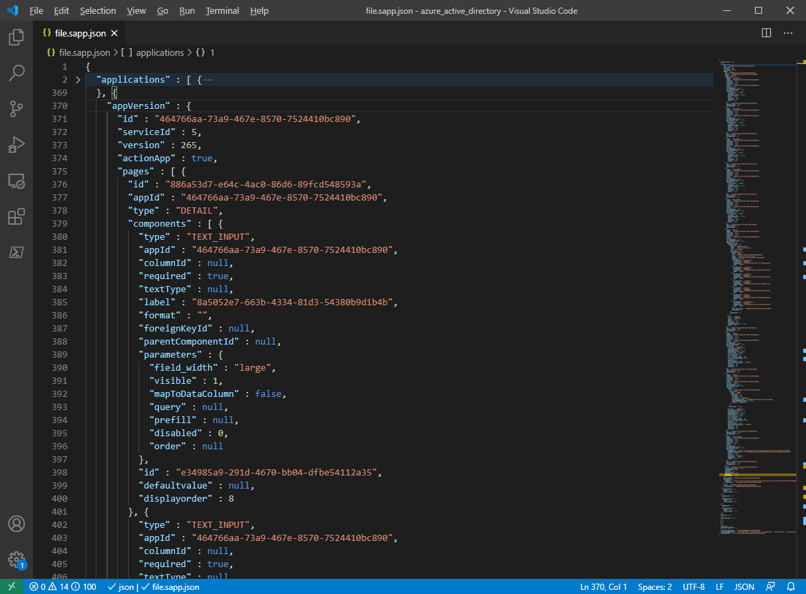Open the editor More Actions ellipsis
The width and height of the screenshot is (806, 594).
coord(788,33)
